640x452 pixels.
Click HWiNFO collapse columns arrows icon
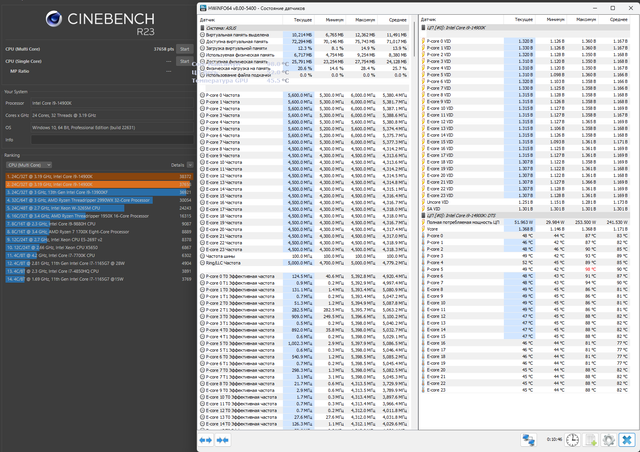coord(222,440)
